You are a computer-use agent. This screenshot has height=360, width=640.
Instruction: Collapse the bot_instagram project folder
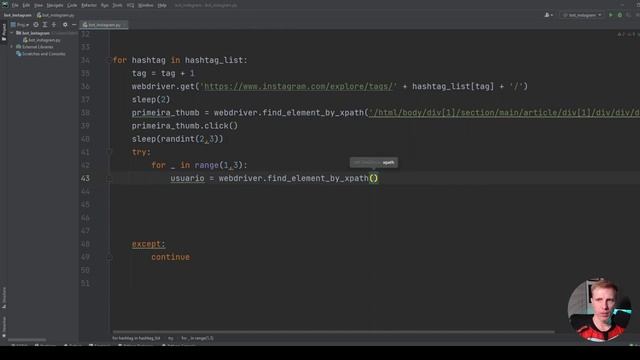[12, 33]
